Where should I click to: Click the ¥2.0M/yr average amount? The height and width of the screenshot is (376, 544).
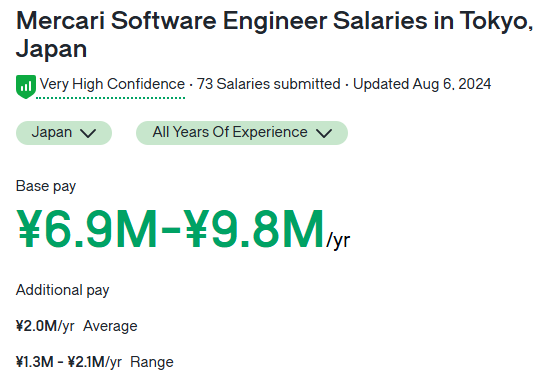pos(45,326)
